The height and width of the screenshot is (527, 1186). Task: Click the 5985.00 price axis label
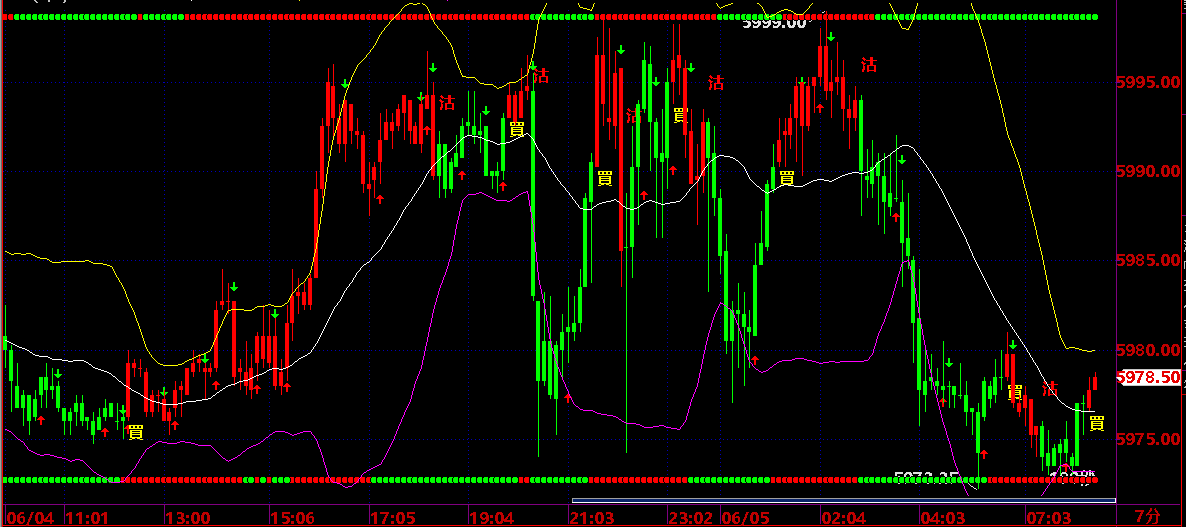[x=1148, y=261]
